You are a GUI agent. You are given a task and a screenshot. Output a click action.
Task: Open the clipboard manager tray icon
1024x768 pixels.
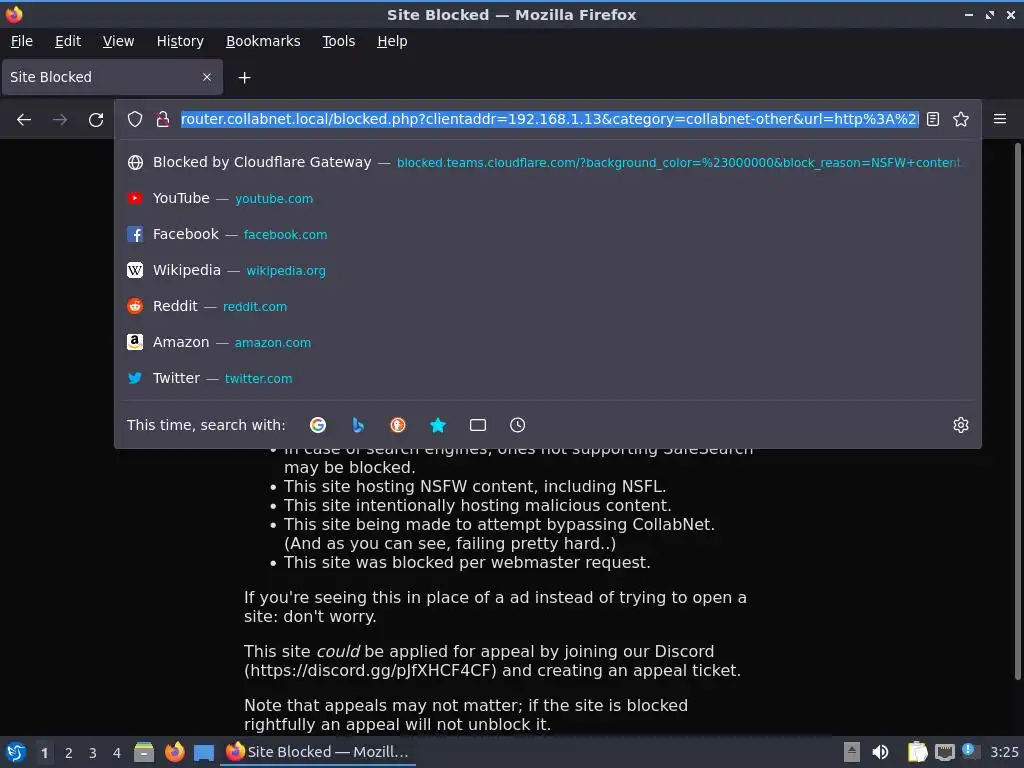pyautogui.click(x=917, y=752)
